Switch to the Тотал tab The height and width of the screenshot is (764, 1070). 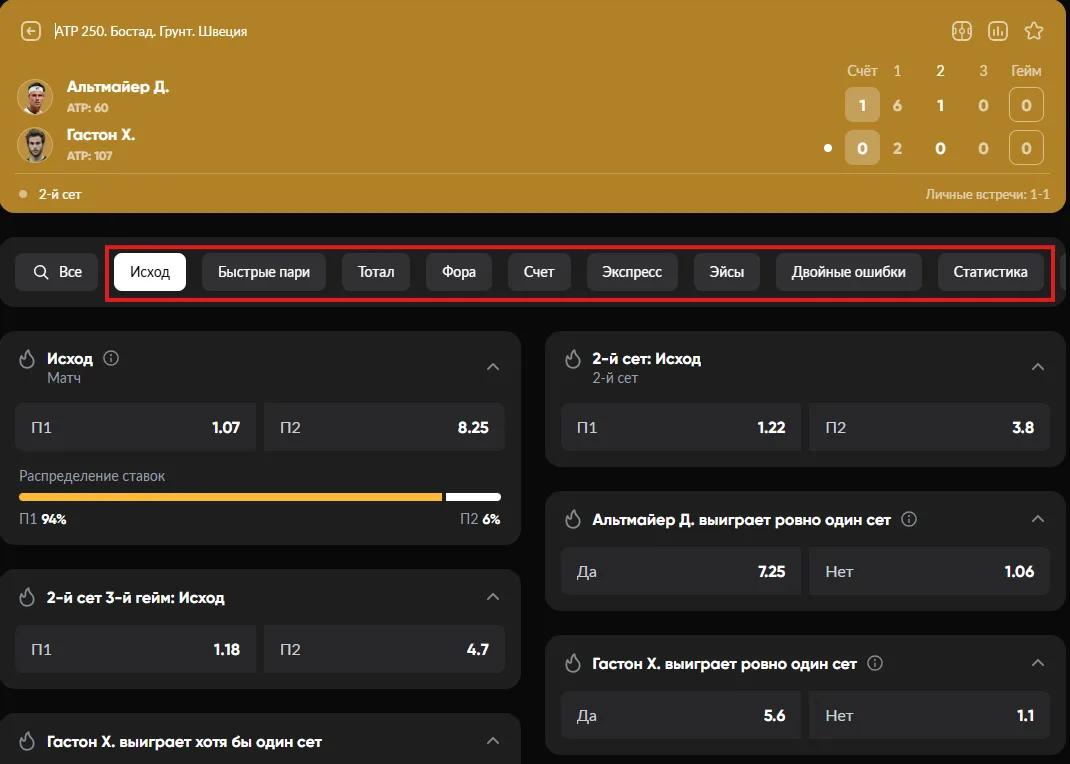(376, 272)
